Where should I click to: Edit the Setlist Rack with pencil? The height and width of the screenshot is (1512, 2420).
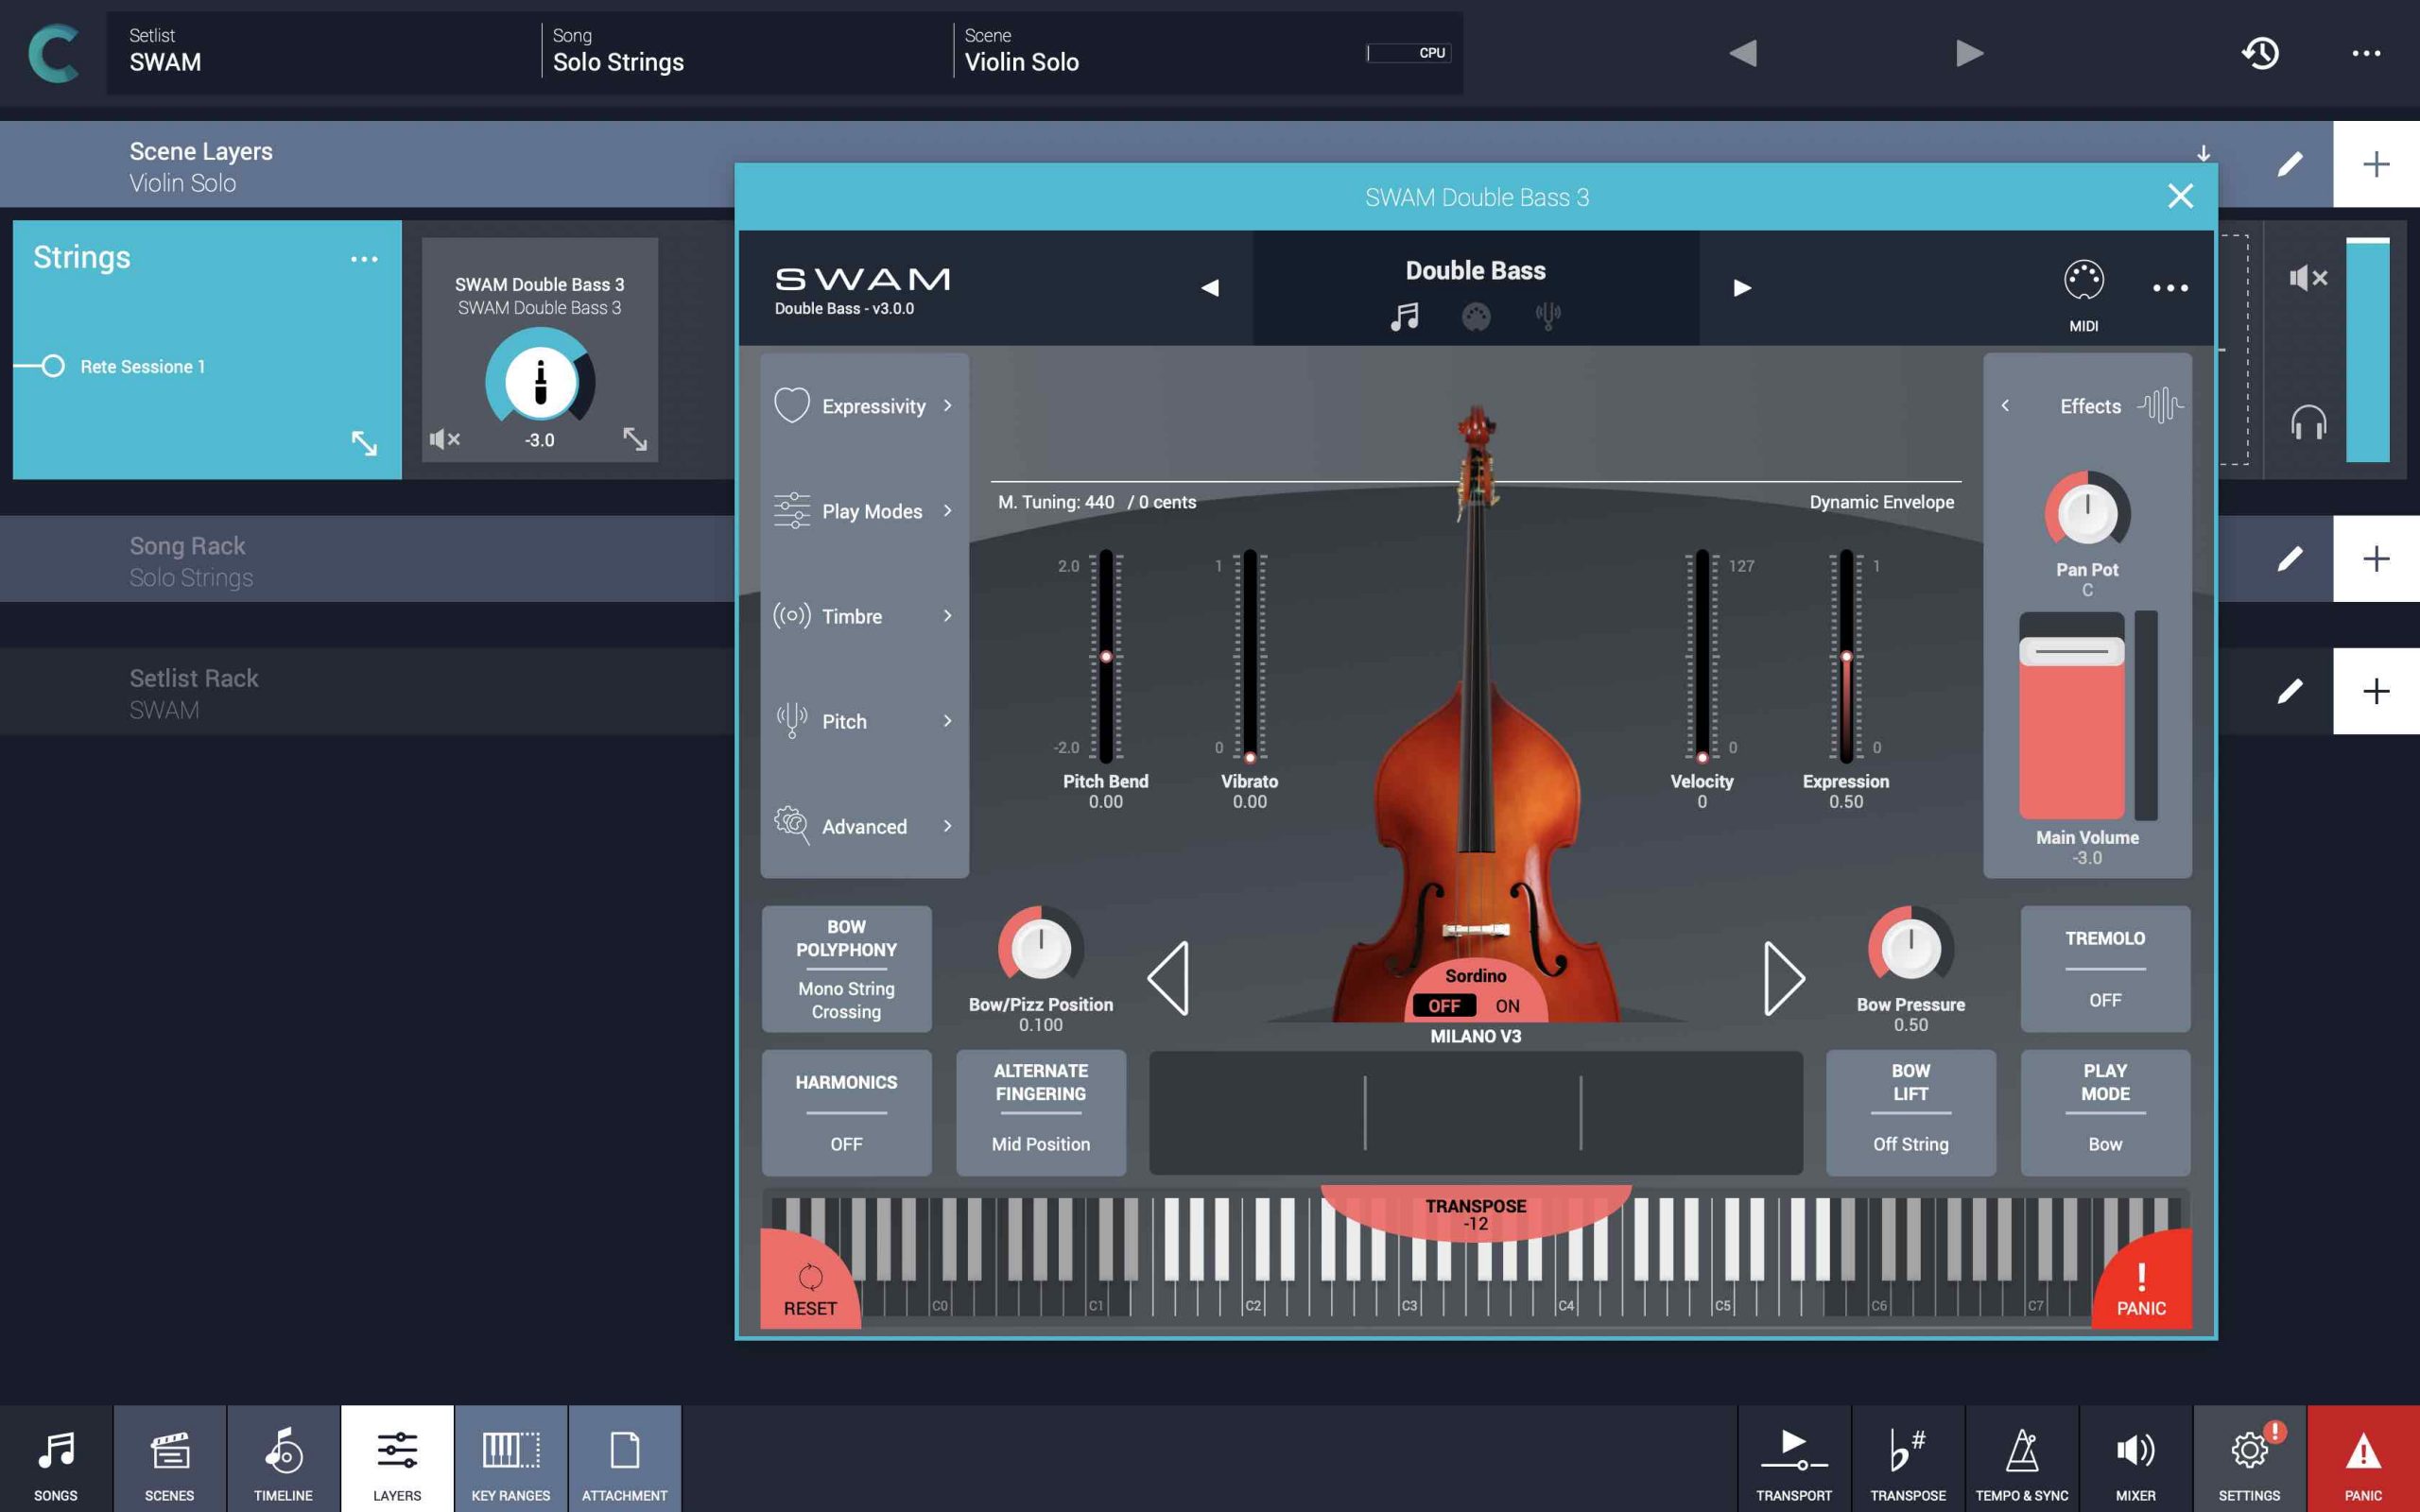(x=2290, y=691)
